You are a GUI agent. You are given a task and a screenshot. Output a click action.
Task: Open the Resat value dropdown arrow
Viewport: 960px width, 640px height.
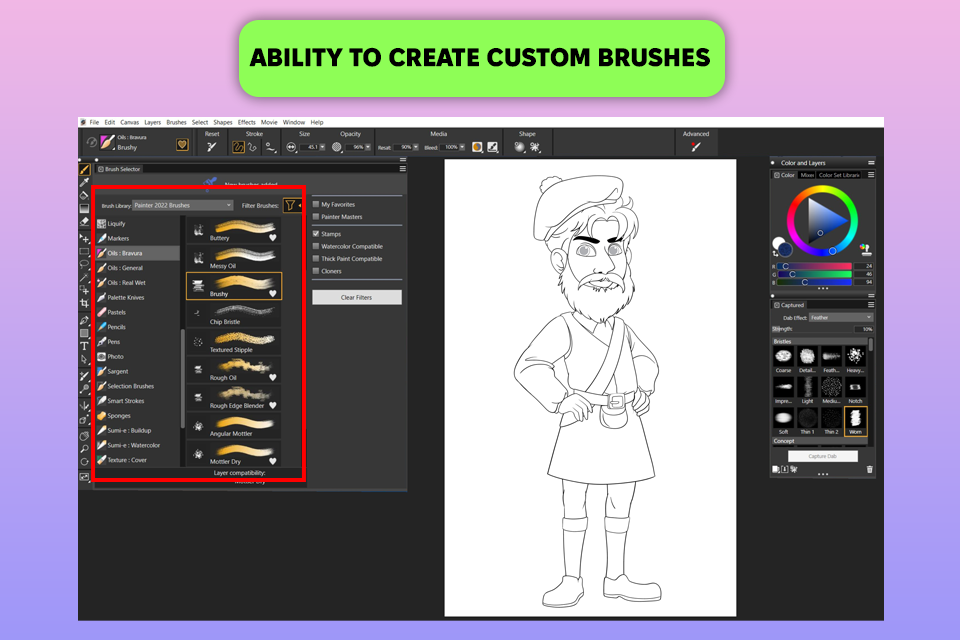click(x=416, y=147)
